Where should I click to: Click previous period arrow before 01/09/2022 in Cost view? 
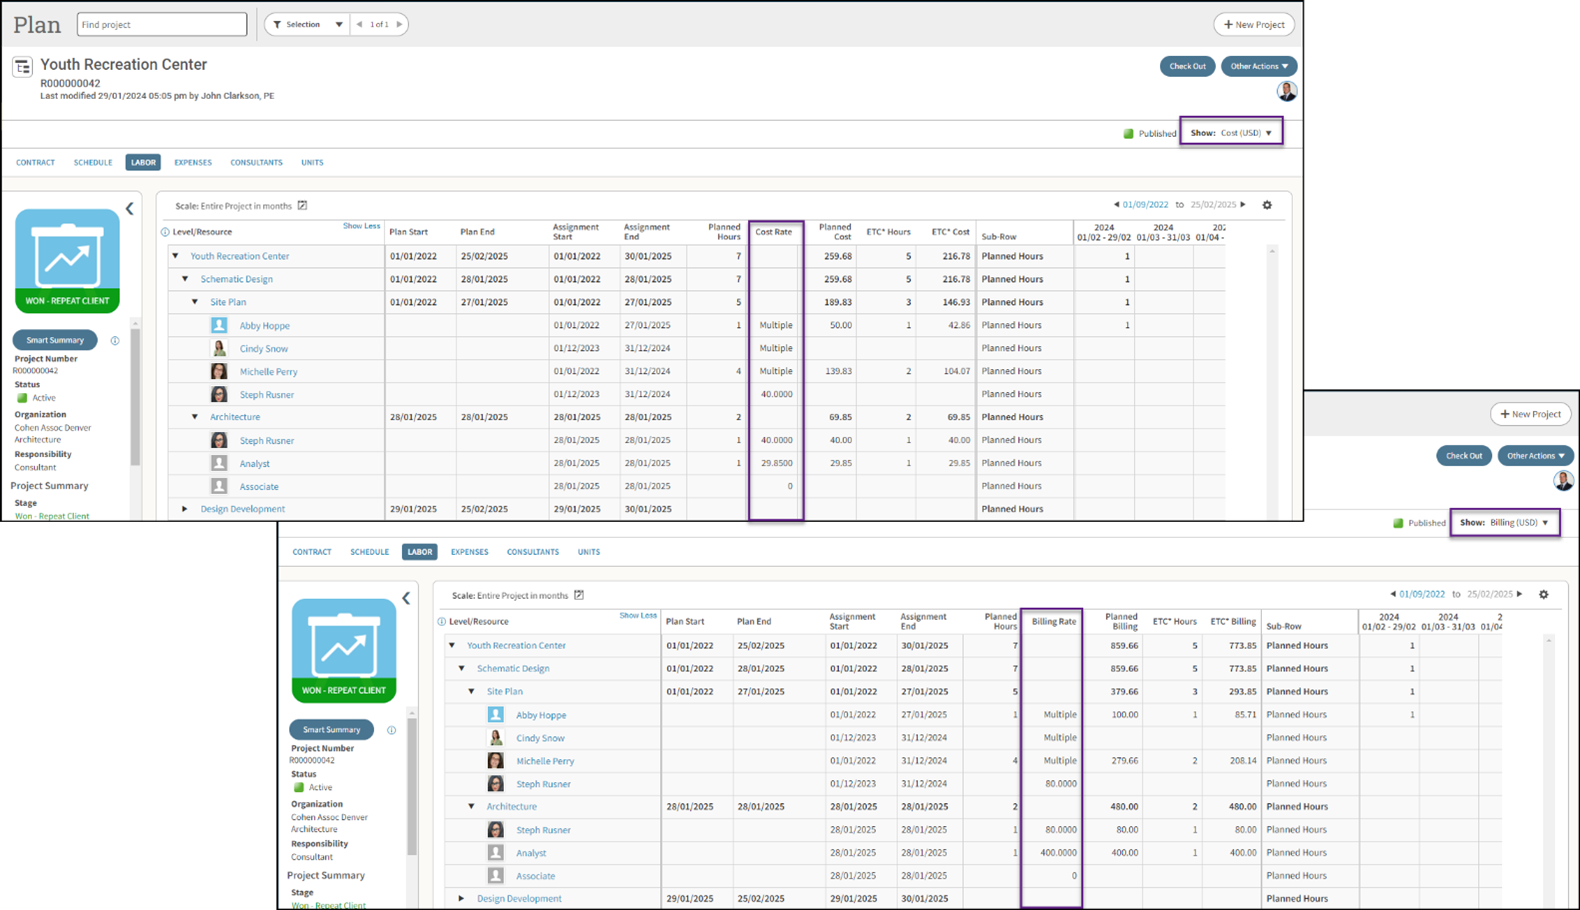1116,205
